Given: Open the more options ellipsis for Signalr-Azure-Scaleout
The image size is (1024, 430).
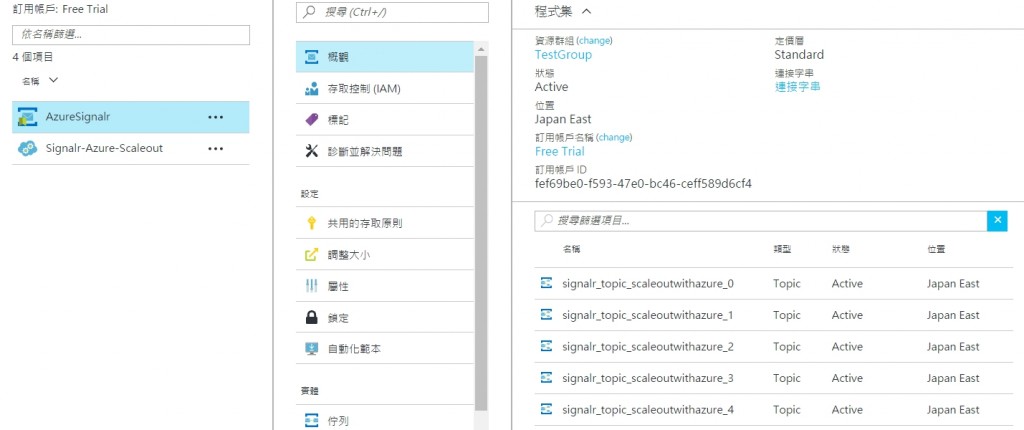Looking at the screenshot, I should 216,148.
